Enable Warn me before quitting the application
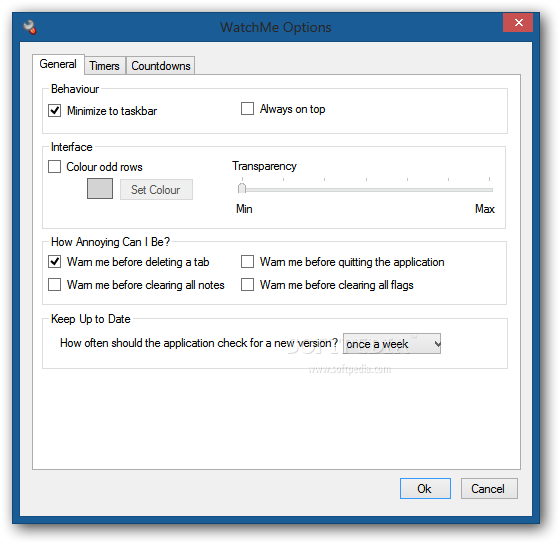Image resolution: width=560 pixels, height=544 pixels. (247, 261)
